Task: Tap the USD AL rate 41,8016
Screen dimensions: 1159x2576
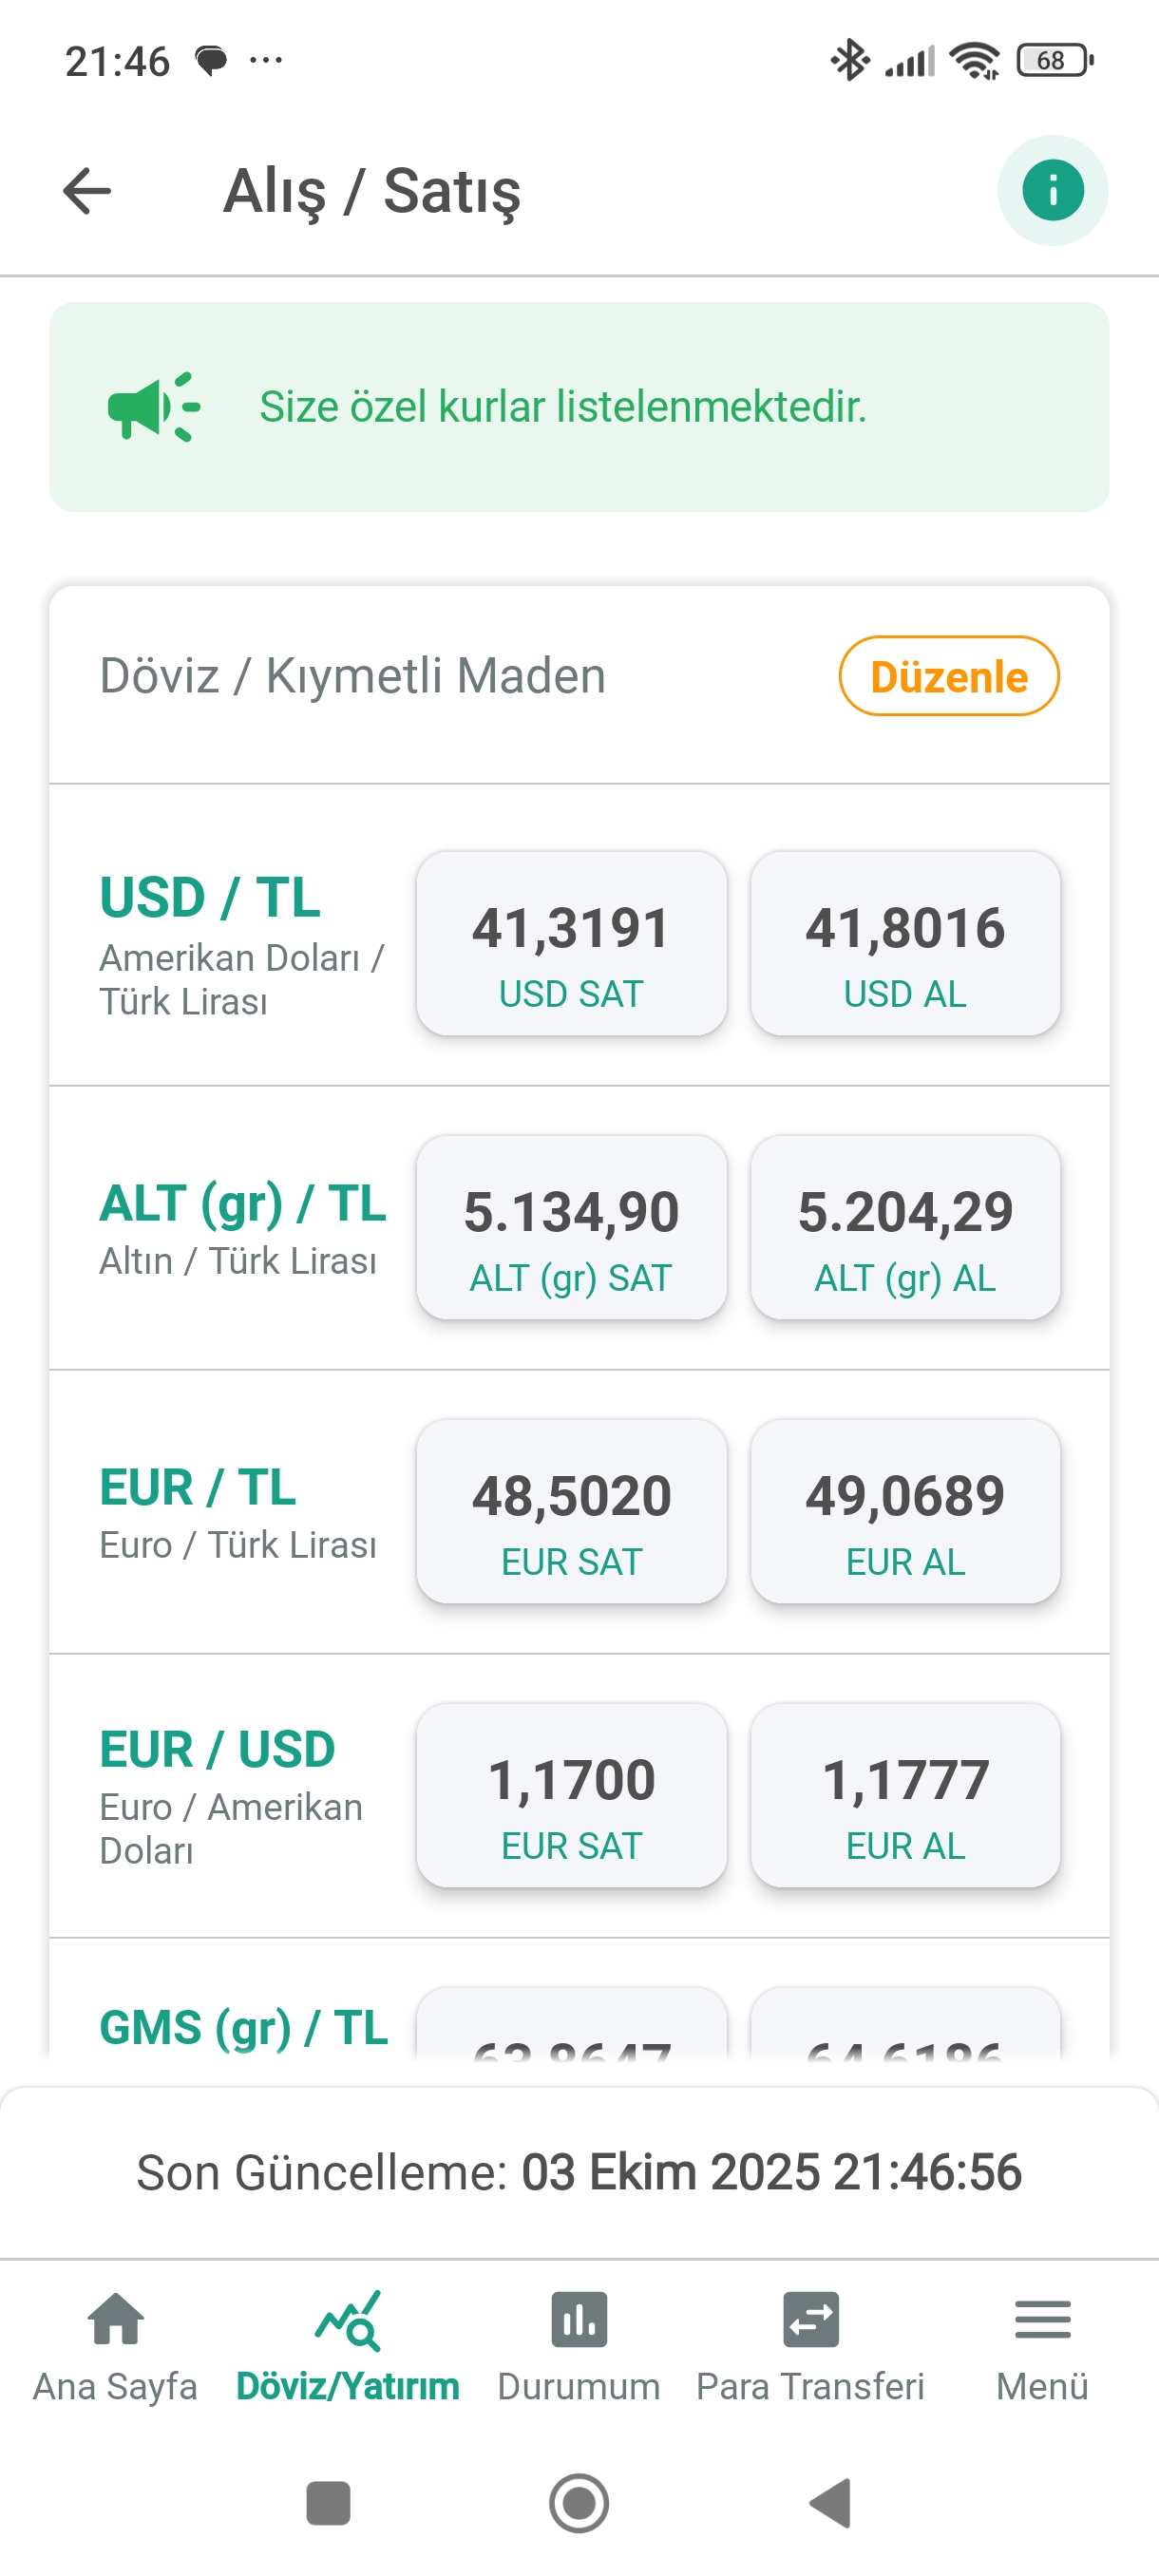Action: 905,943
